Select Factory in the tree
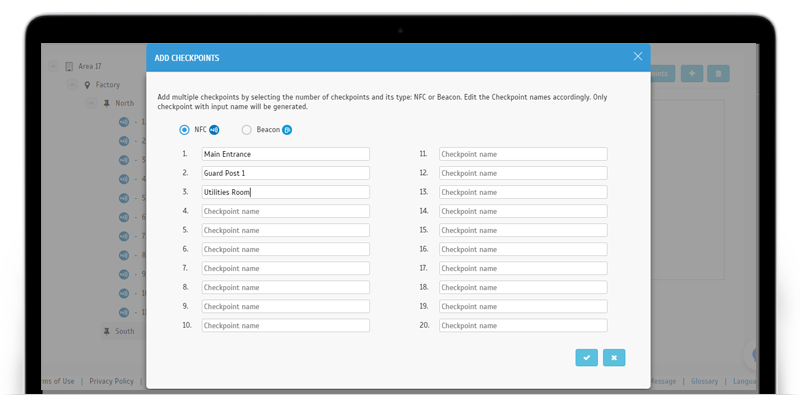Image resolution: width=800 pixels, height=395 pixels. tap(108, 85)
